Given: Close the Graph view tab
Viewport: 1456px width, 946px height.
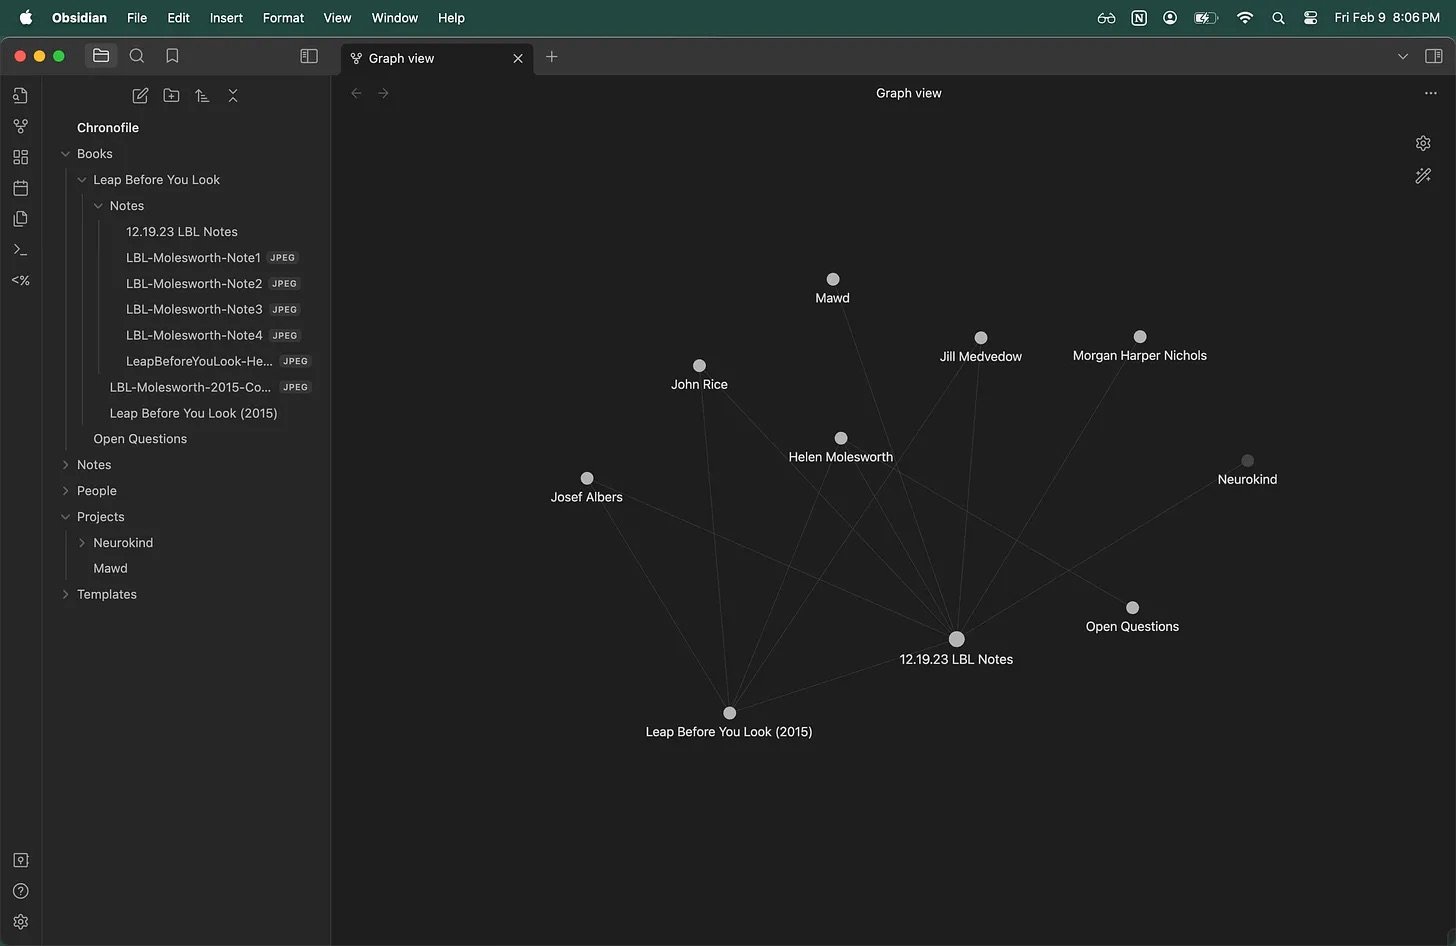Looking at the screenshot, I should 518,58.
